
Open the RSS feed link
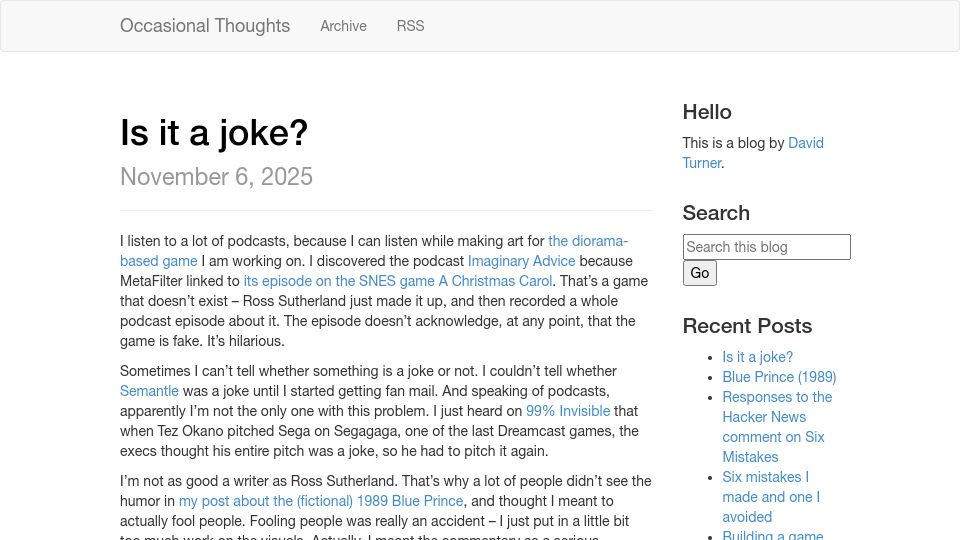[x=410, y=26]
